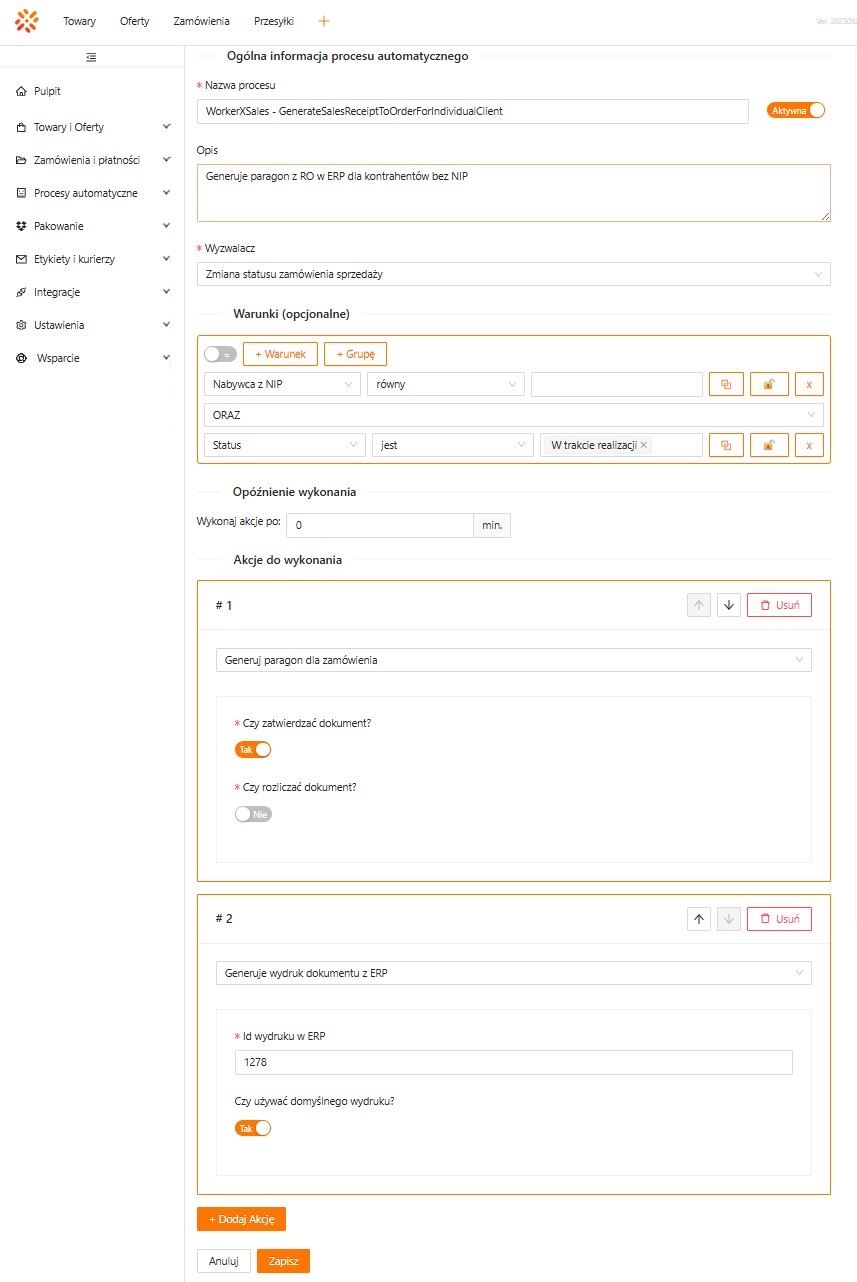The image size is (857, 1282).
Task: Click the copy icon on the Status condition row
Action: click(726, 445)
